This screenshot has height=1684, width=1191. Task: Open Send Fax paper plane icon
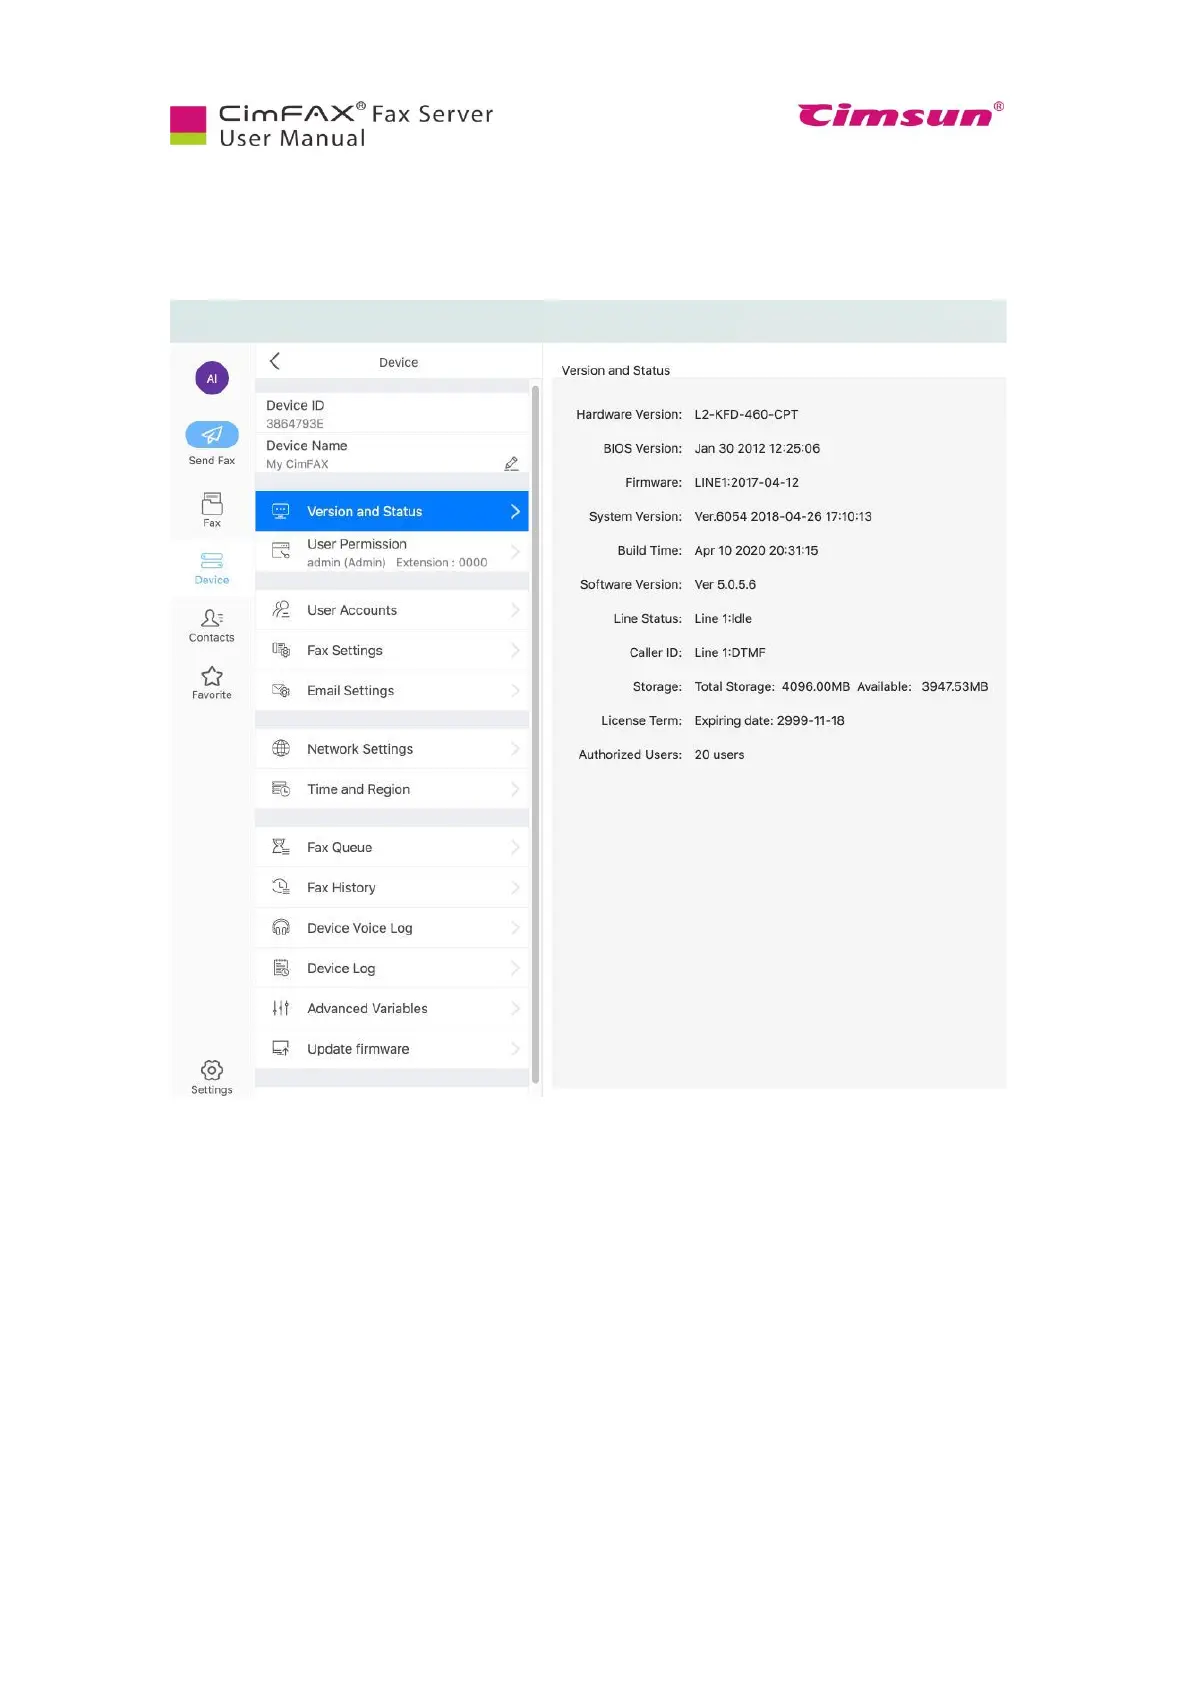coord(212,434)
